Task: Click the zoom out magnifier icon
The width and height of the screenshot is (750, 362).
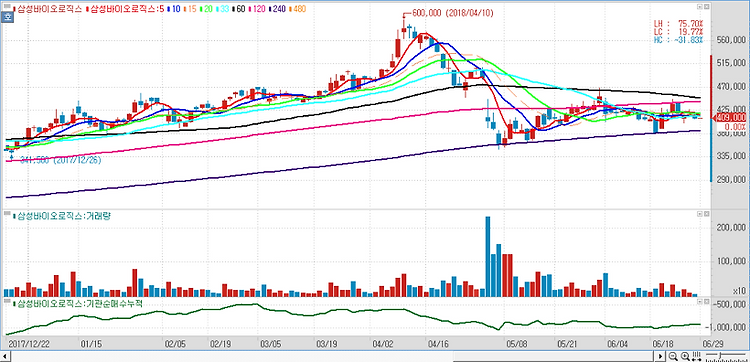Action: click(x=673, y=357)
